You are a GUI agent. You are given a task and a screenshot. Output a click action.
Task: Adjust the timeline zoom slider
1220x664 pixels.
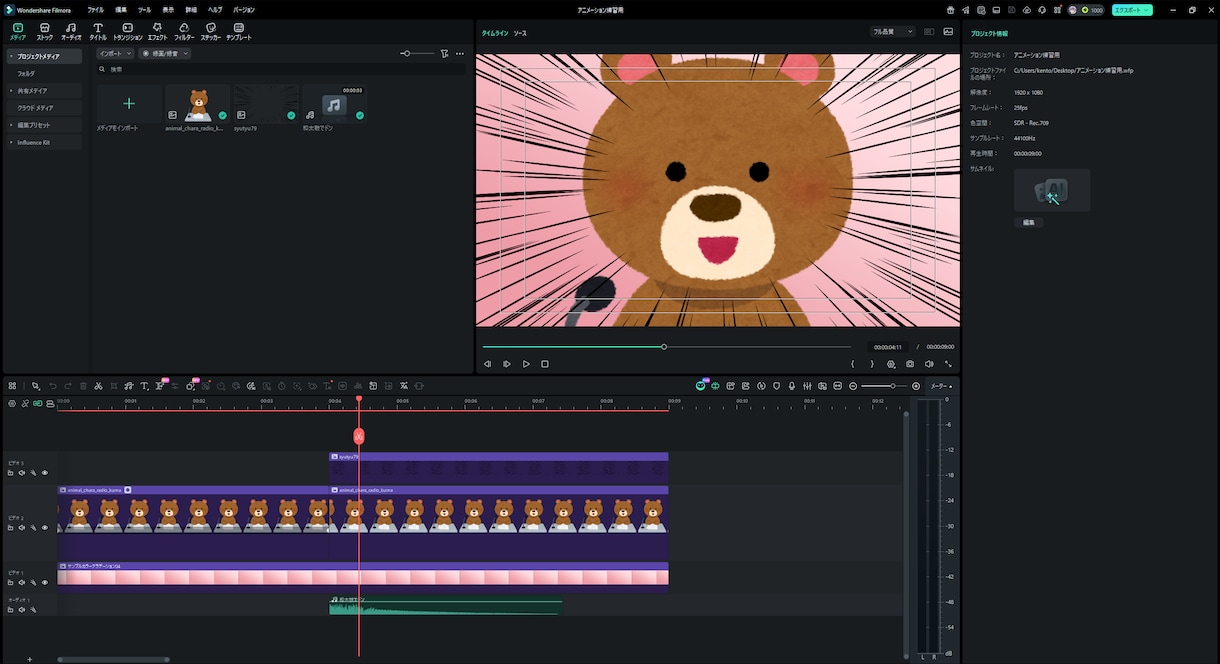884,386
